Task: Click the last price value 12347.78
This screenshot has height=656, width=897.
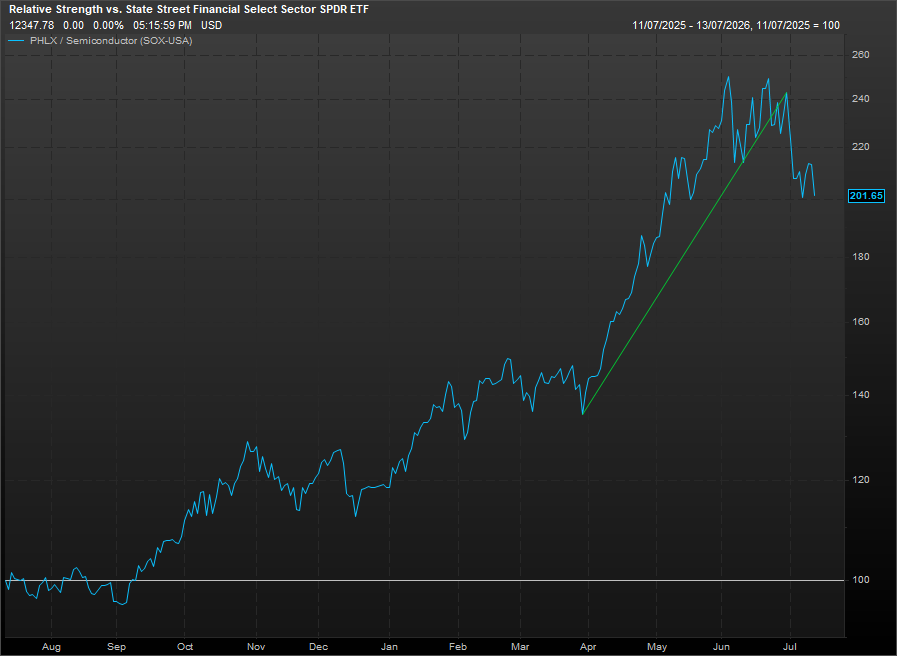Action: click(31, 26)
